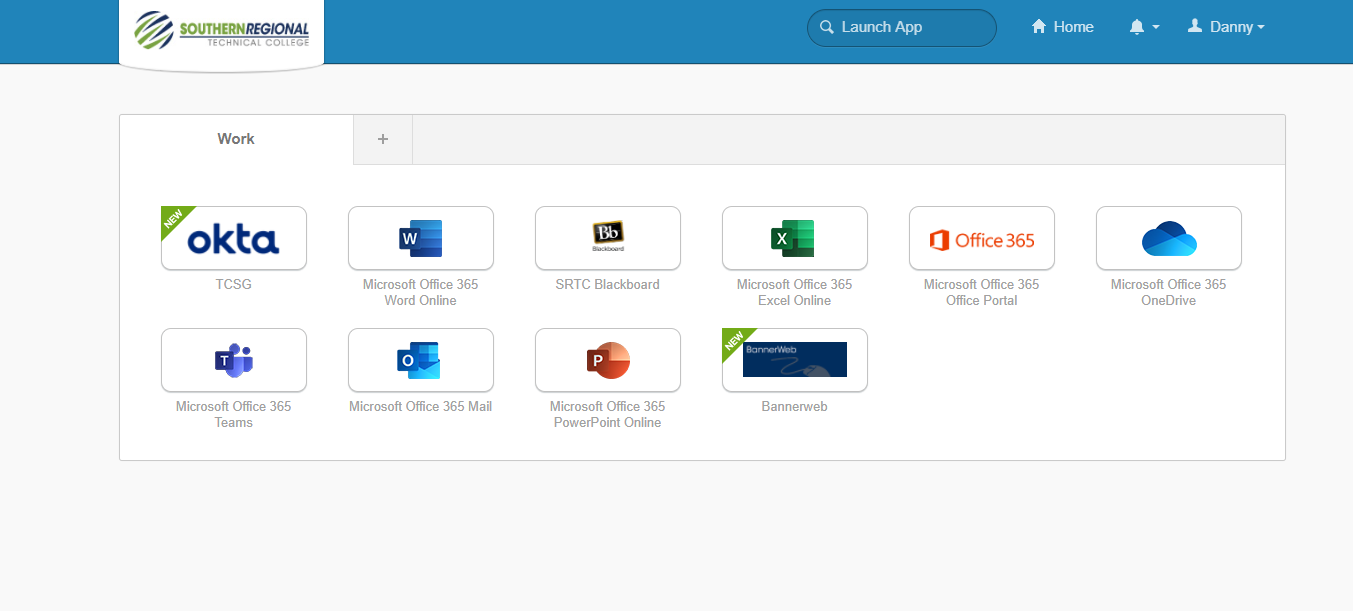Image resolution: width=1353 pixels, height=611 pixels.
Task: Go to Home in the top bar
Action: (1063, 27)
